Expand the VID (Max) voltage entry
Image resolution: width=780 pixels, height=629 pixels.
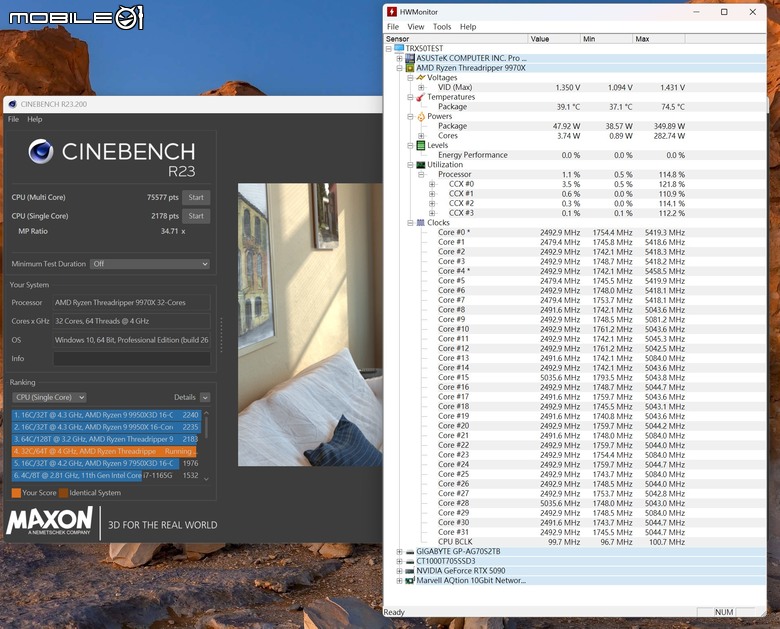point(421,88)
